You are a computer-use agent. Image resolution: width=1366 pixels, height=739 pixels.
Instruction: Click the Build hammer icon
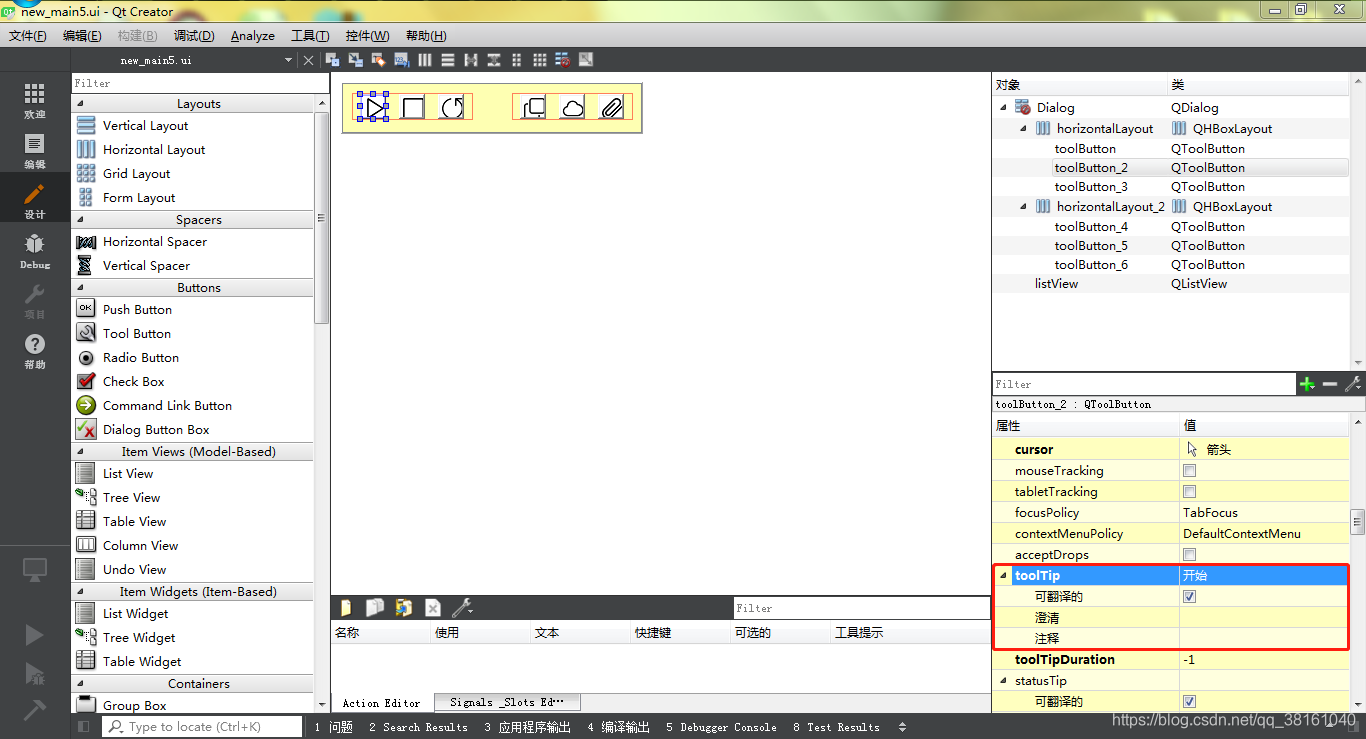[x=34, y=709]
